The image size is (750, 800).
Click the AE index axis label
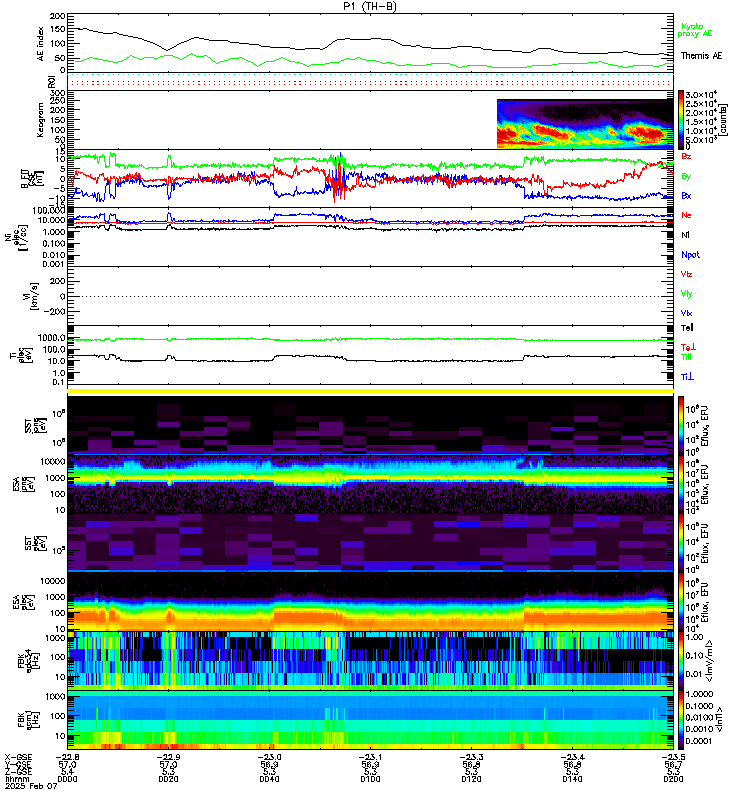(41, 44)
